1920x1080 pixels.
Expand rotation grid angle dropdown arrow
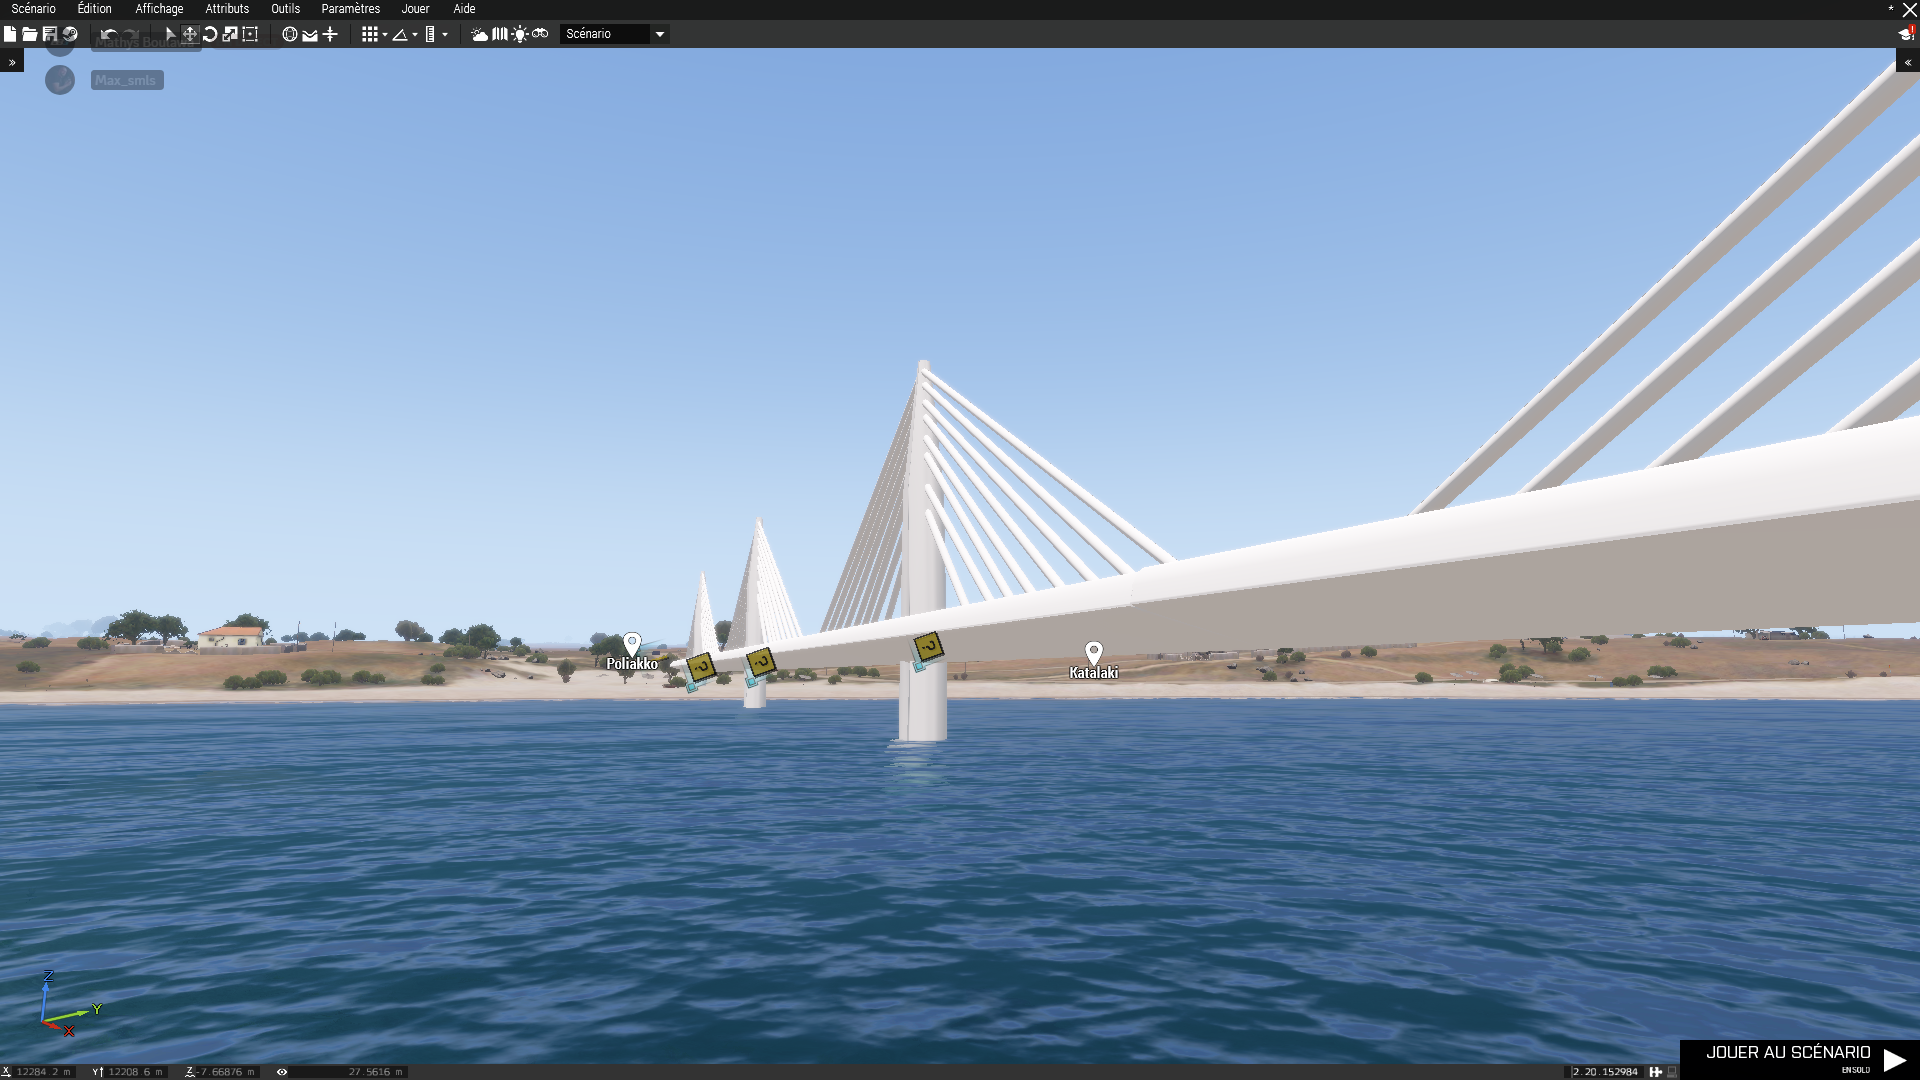pyautogui.click(x=415, y=35)
